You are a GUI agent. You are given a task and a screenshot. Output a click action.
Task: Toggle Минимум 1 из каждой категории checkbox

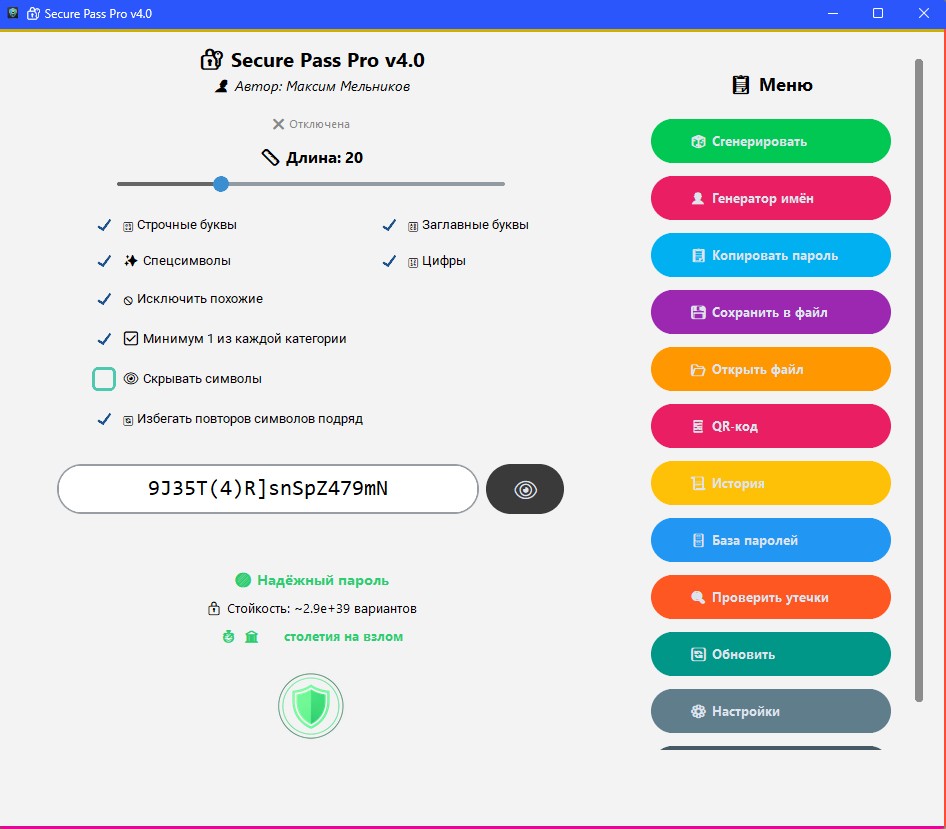coord(104,339)
